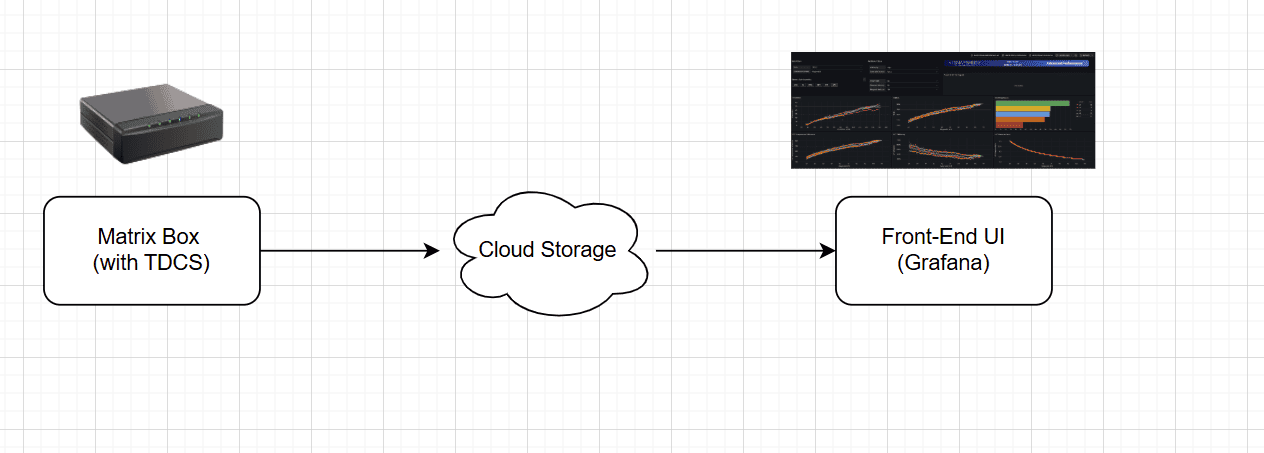Click the arrowhead pointing at Front-End UI box
Screen dimensions: 1264x453
827,250
